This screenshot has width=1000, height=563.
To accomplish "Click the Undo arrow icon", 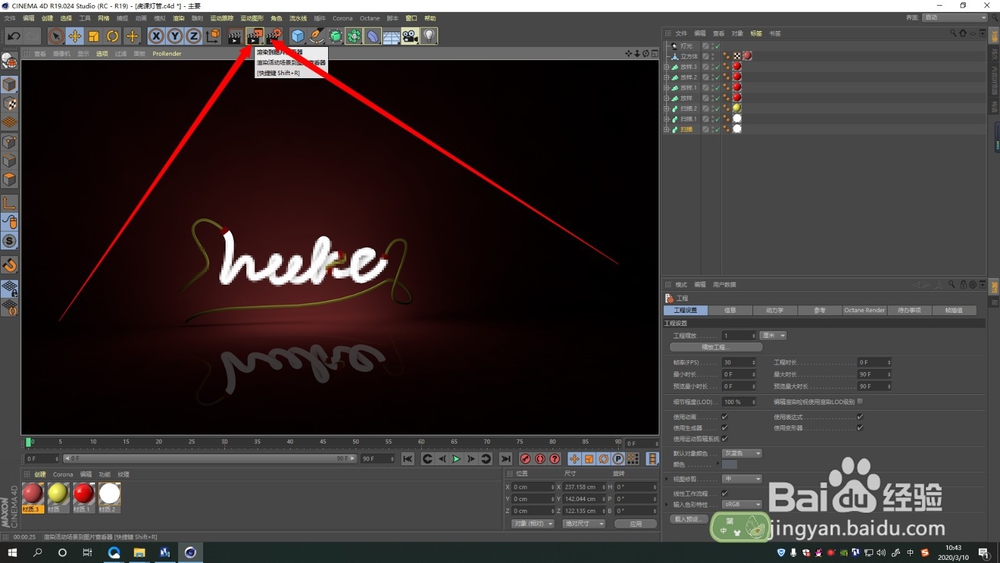I will pyautogui.click(x=13, y=36).
